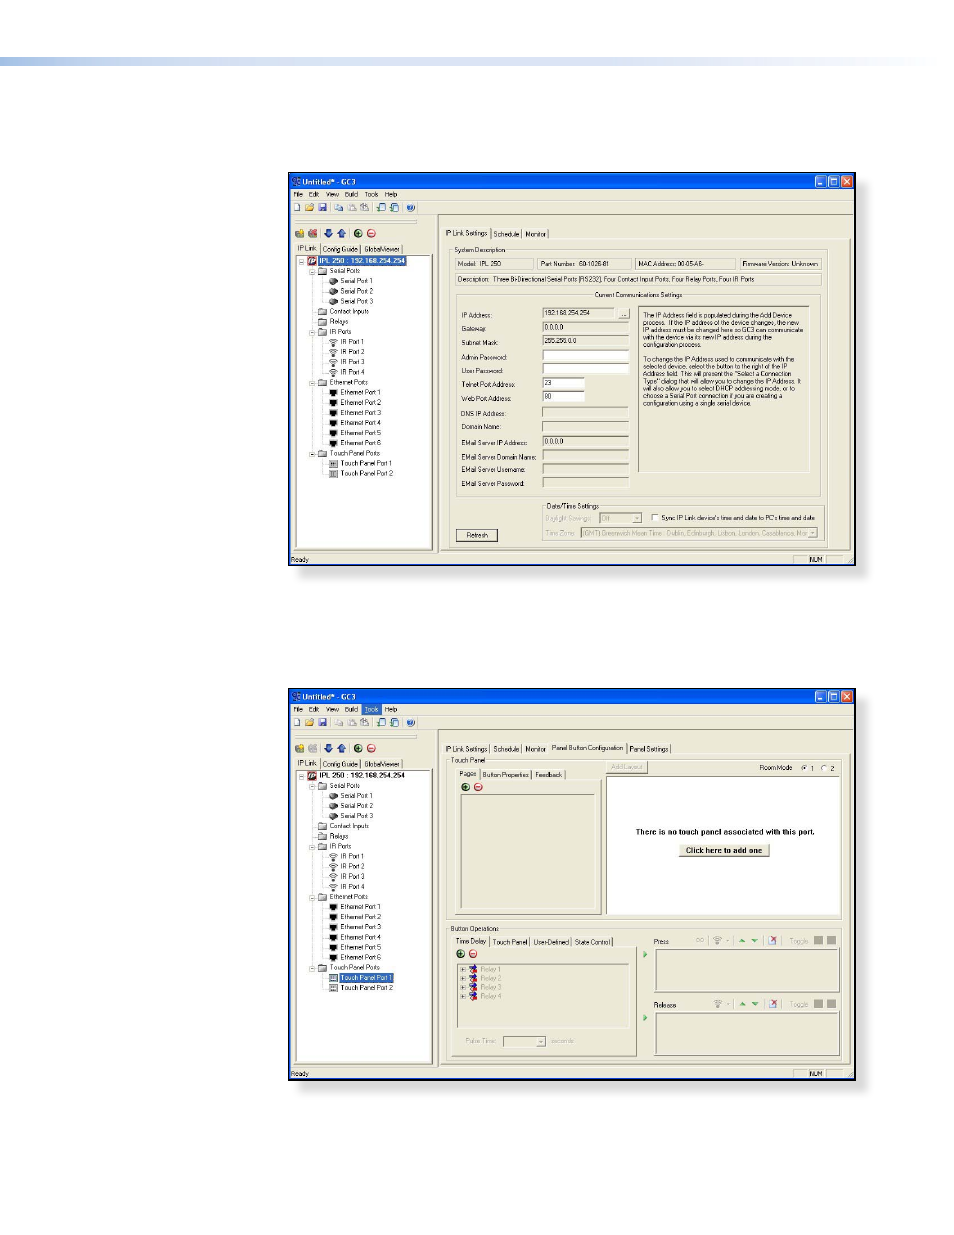
Task: Switch to Schedule tab in IP Link Settings window
Action: pyautogui.click(x=506, y=234)
